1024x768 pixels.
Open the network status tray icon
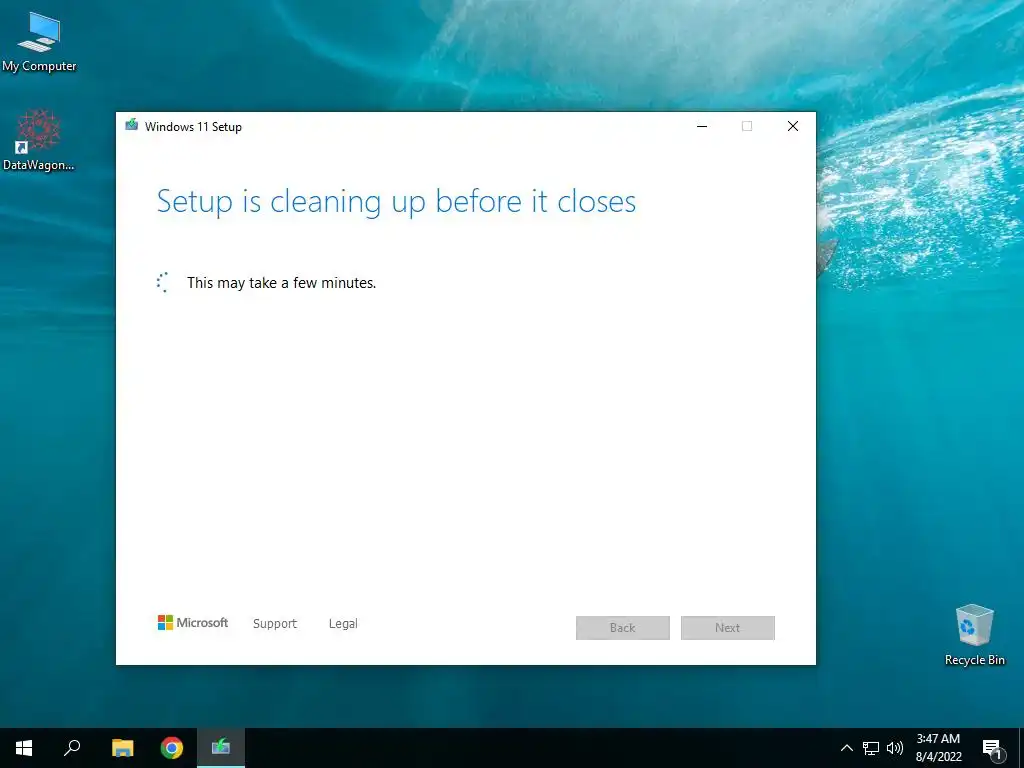pos(871,748)
